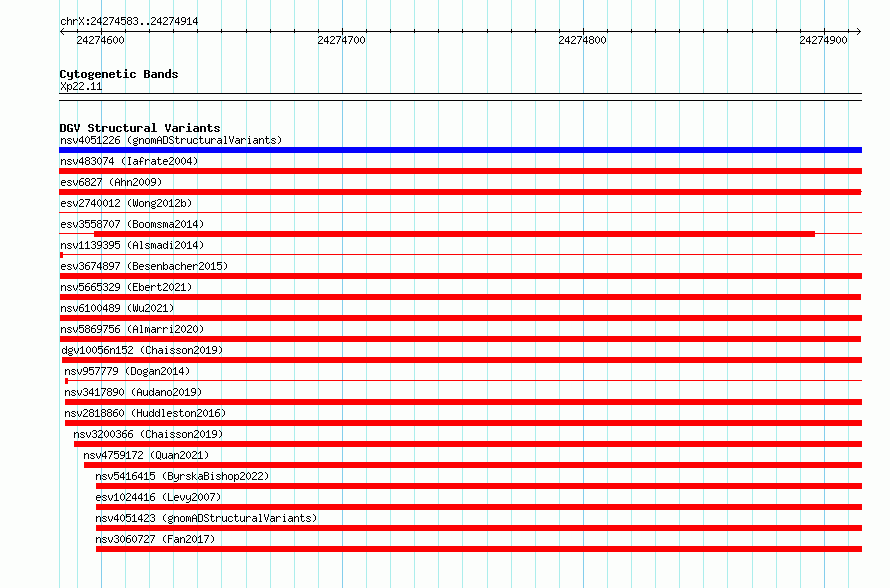This screenshot has height=588, width=890.
Task: Click the blue bar for nsv4051226
Action: point(460,150)
